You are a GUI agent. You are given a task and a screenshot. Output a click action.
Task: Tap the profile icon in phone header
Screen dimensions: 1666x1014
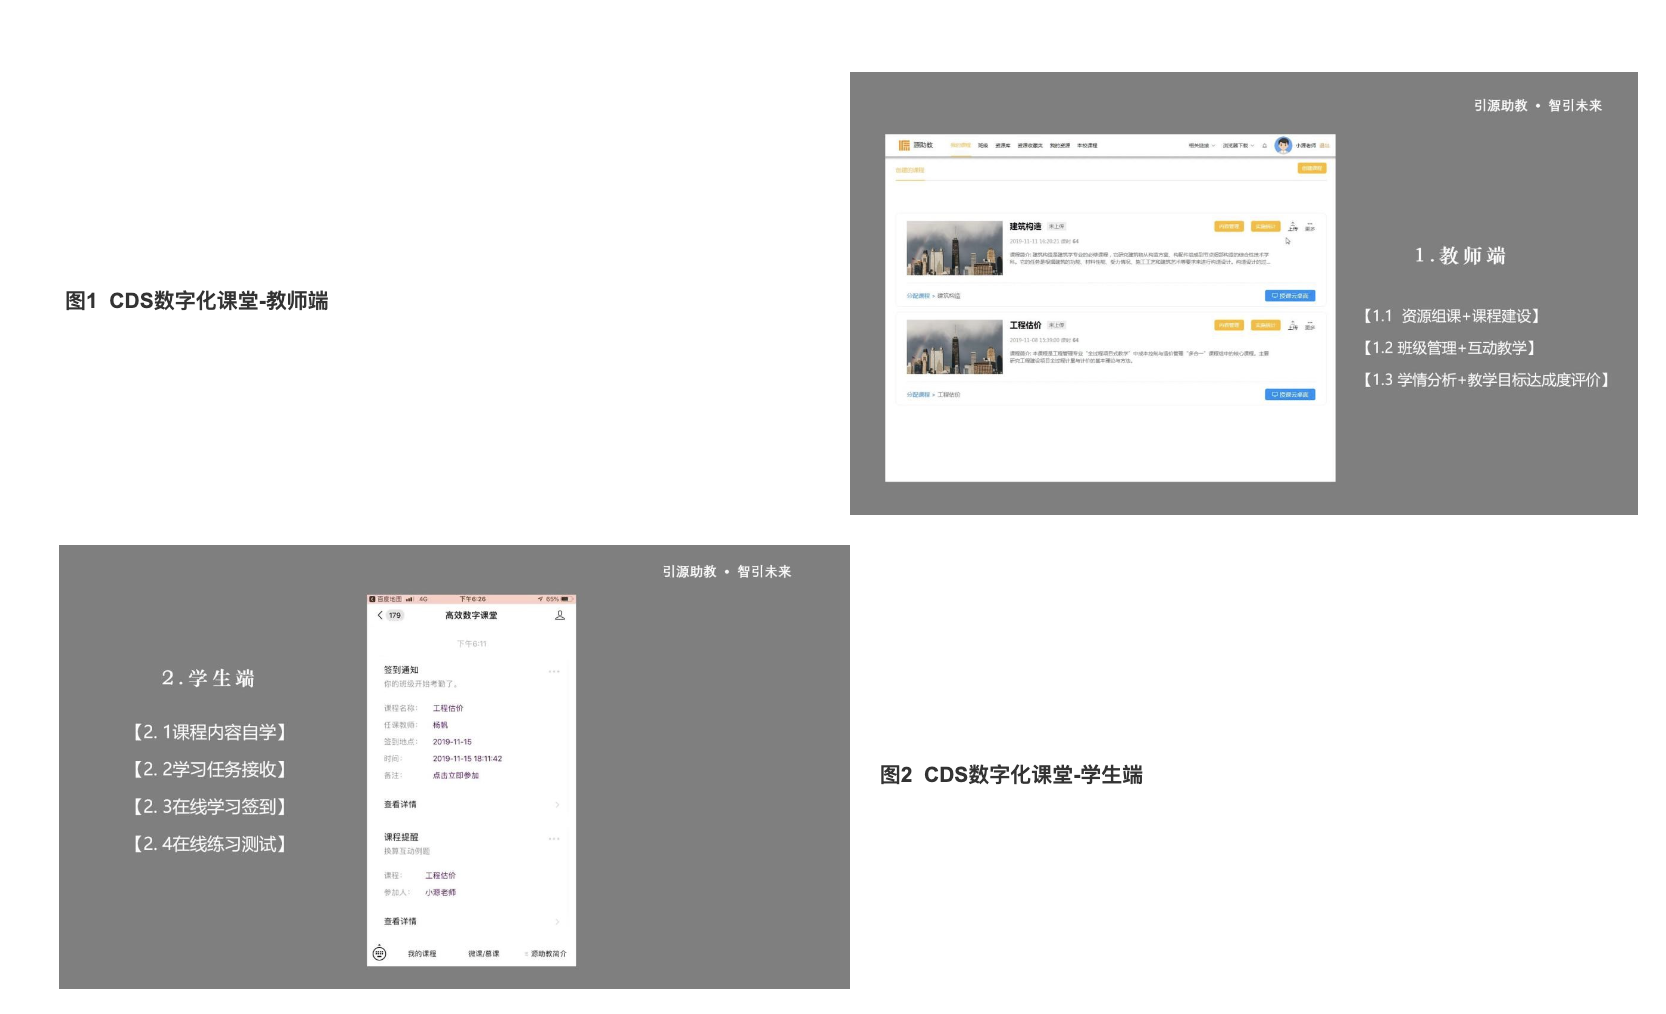560,615
